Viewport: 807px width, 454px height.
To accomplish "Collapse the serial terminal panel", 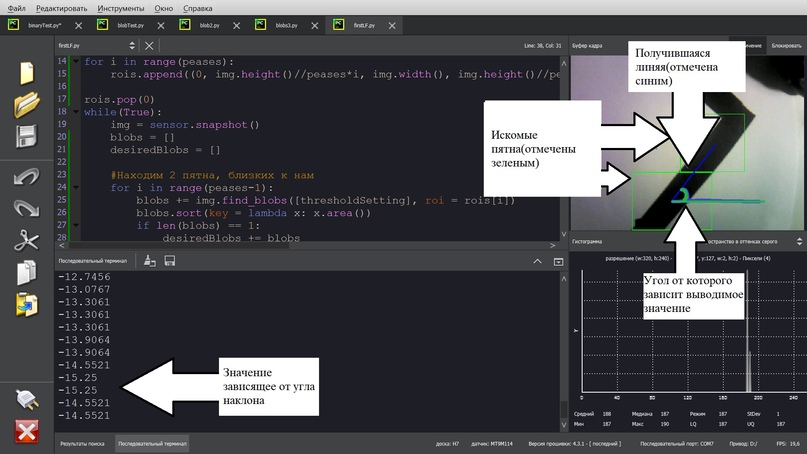I will pyautogui.click(x=558, y=262).
